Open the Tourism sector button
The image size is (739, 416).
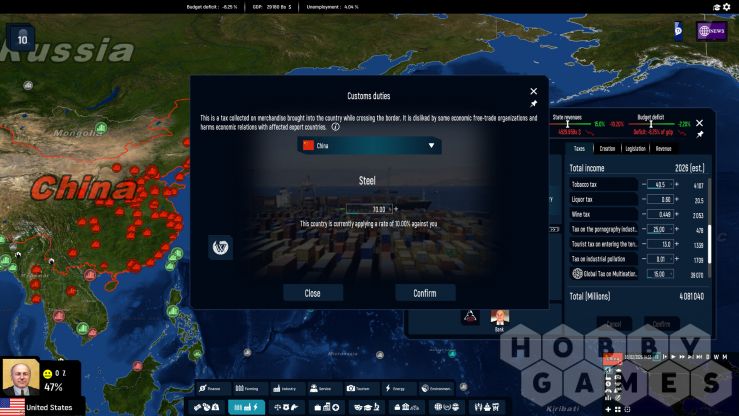(361, 388)
